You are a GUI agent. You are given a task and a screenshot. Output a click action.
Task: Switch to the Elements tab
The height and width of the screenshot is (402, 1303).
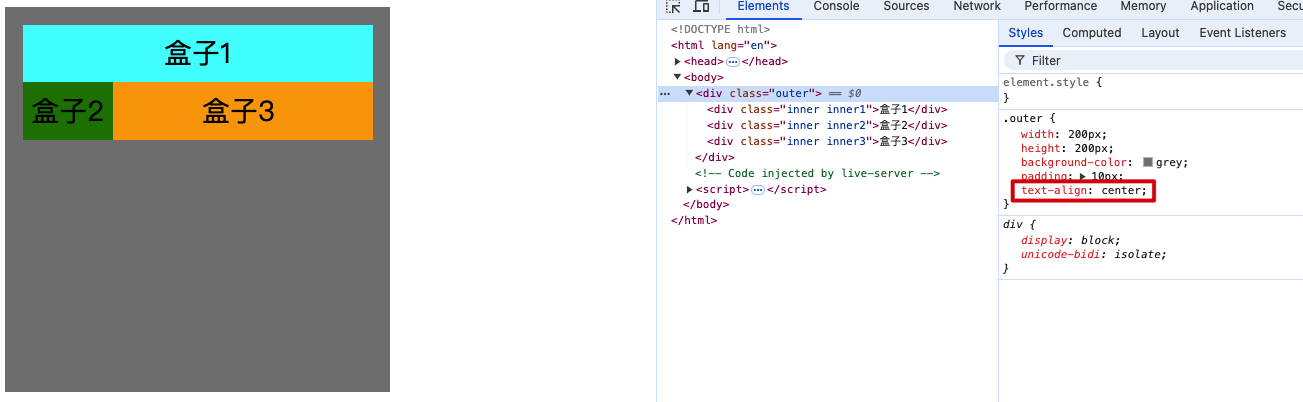[763, 7]
